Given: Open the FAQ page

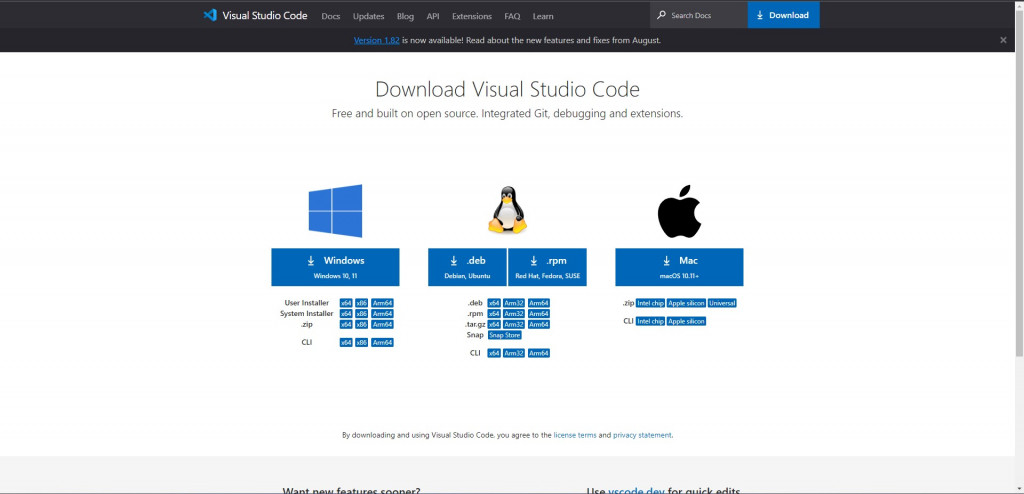Looking at the screenshot, I should (x=512, y=16).
